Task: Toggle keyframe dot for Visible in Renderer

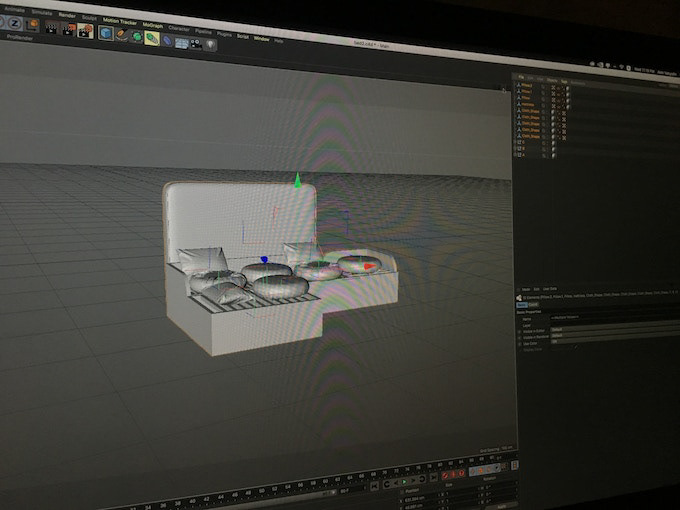Action: click(x=519, y=338)
